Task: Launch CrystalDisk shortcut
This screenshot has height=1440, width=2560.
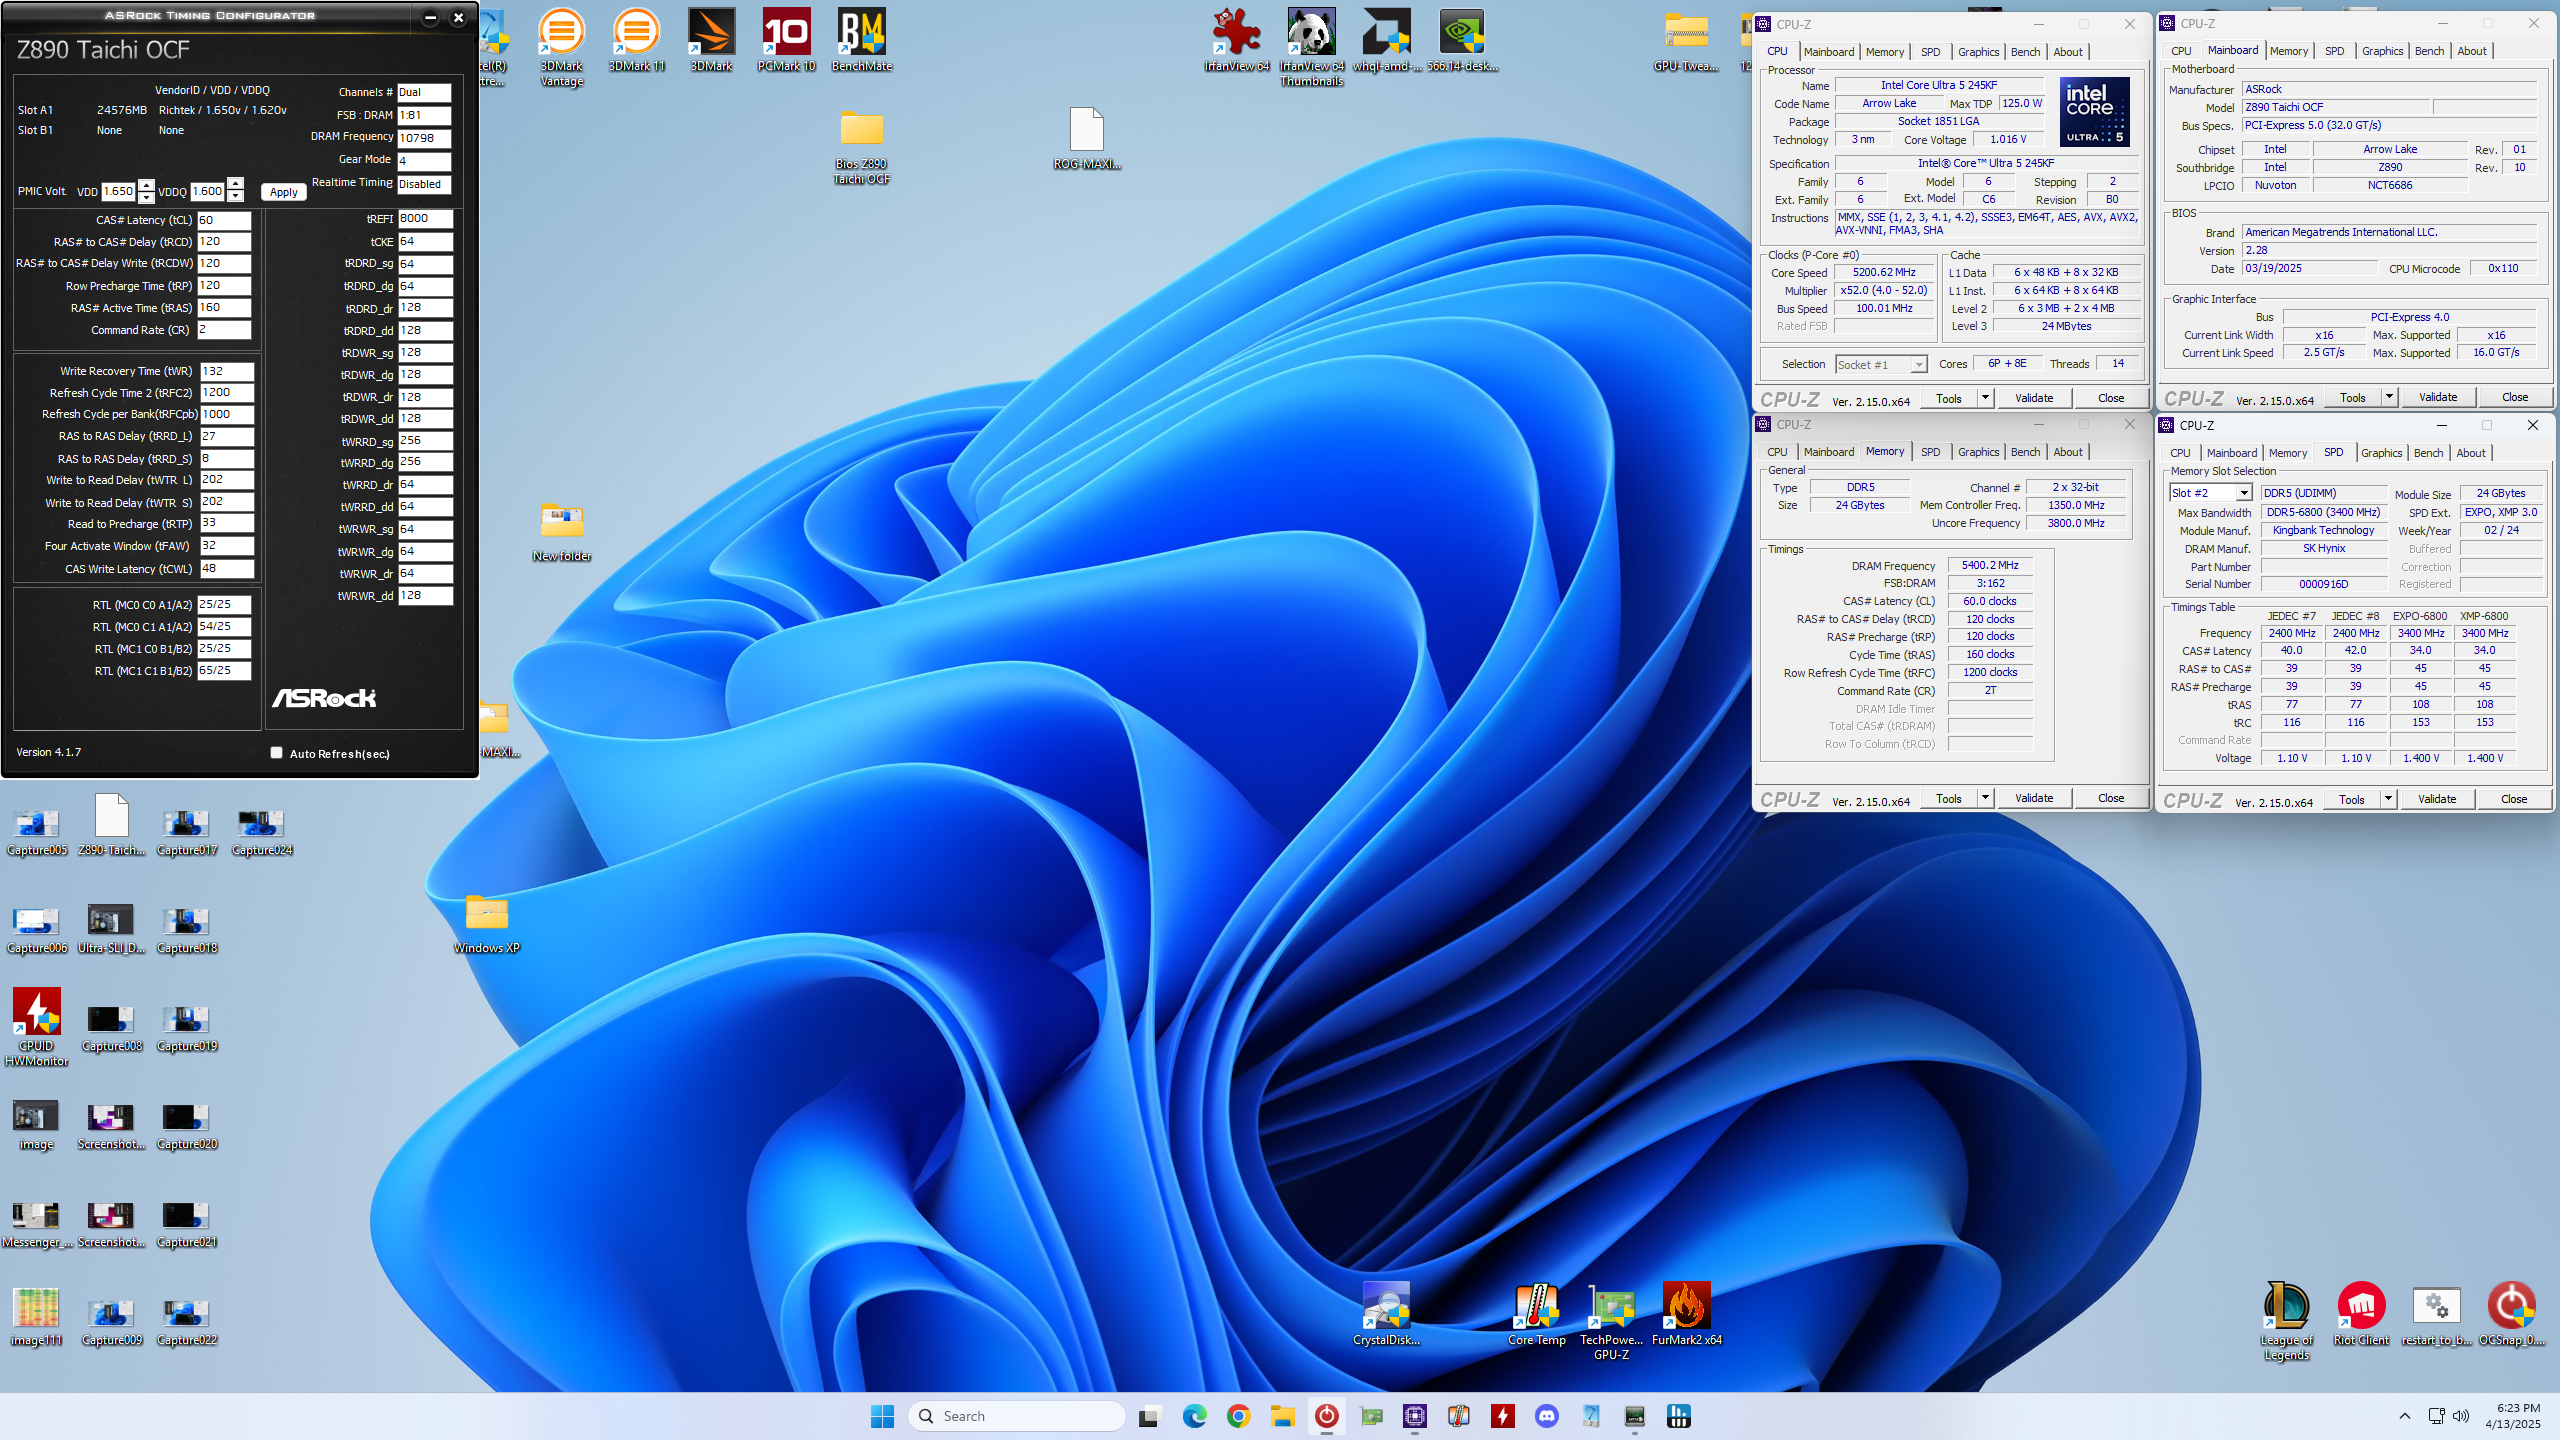Action: pyautogui.click(x=1386, y=1314)
